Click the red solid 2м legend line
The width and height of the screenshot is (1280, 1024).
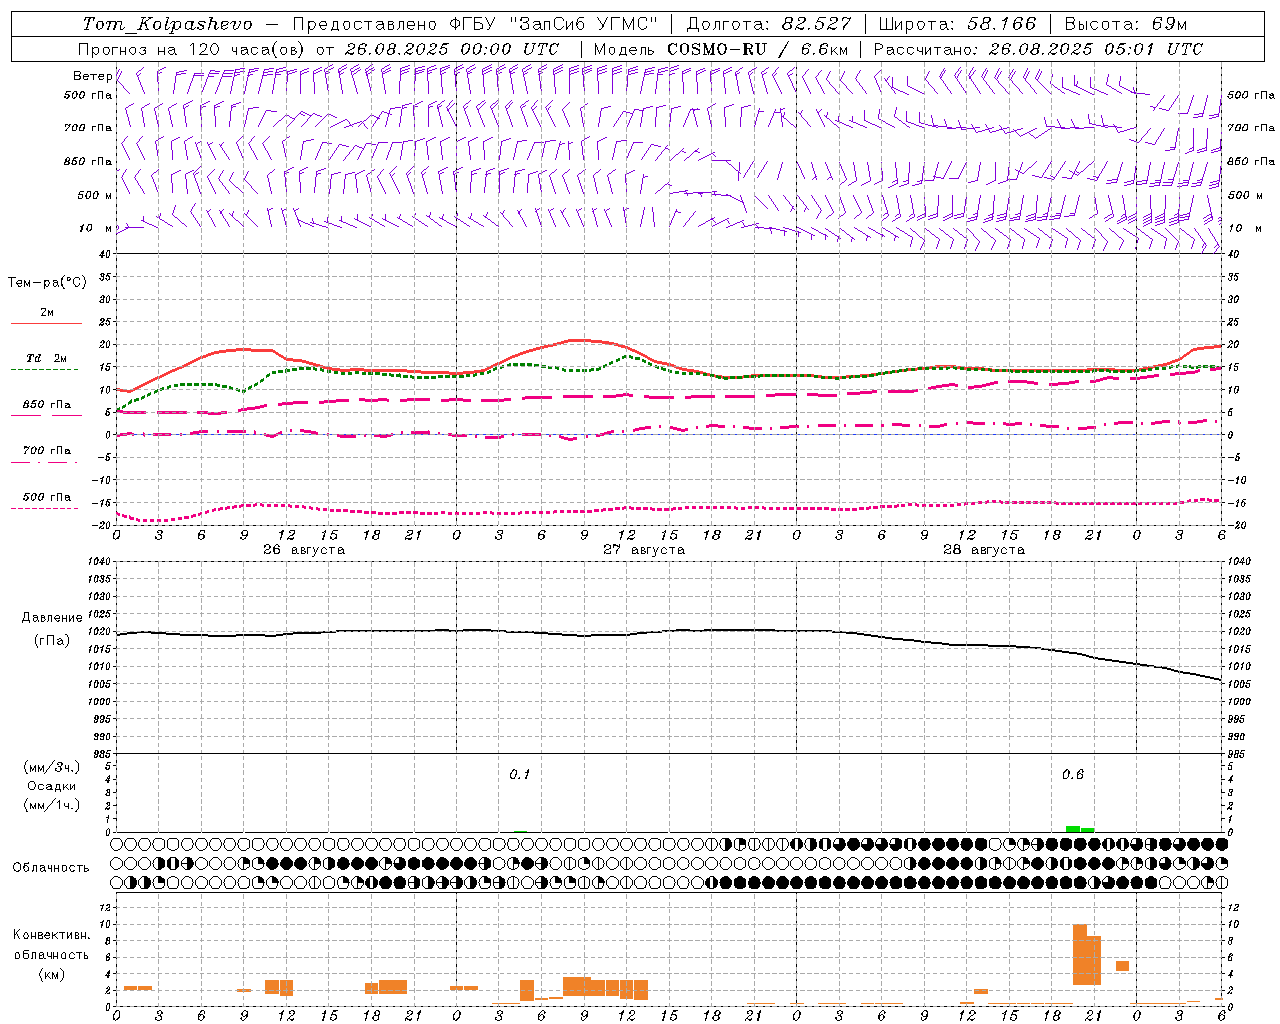pos(46,323)
